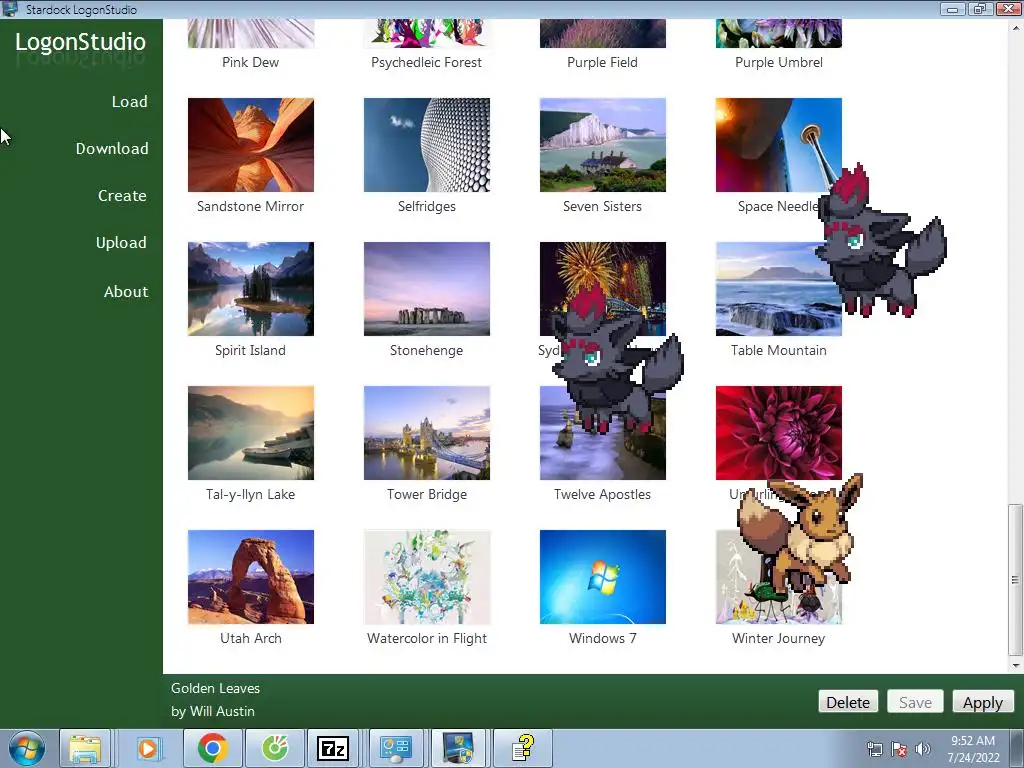
Task: Click the scrollbar down arrow
Action: [x=1015, y=665]
